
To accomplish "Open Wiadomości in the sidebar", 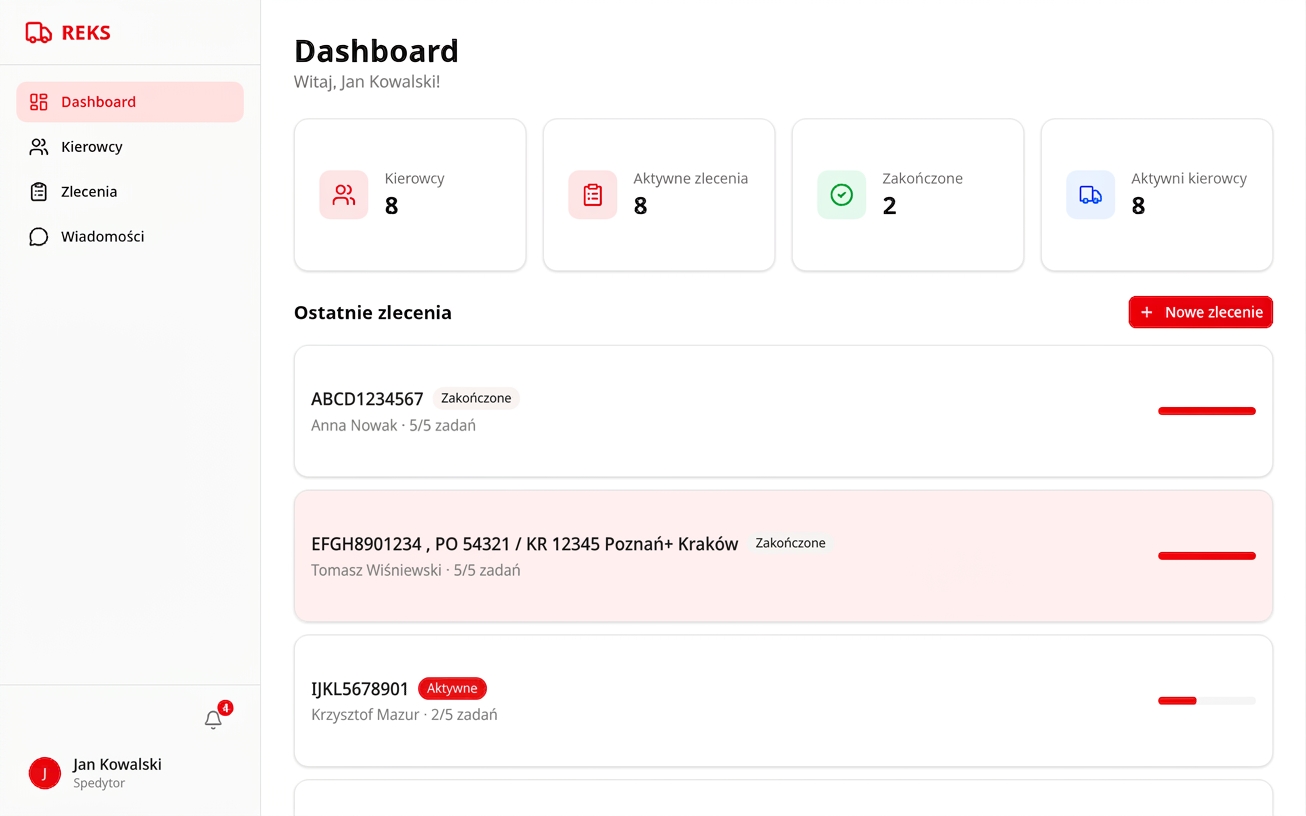I will coord(130,237).
